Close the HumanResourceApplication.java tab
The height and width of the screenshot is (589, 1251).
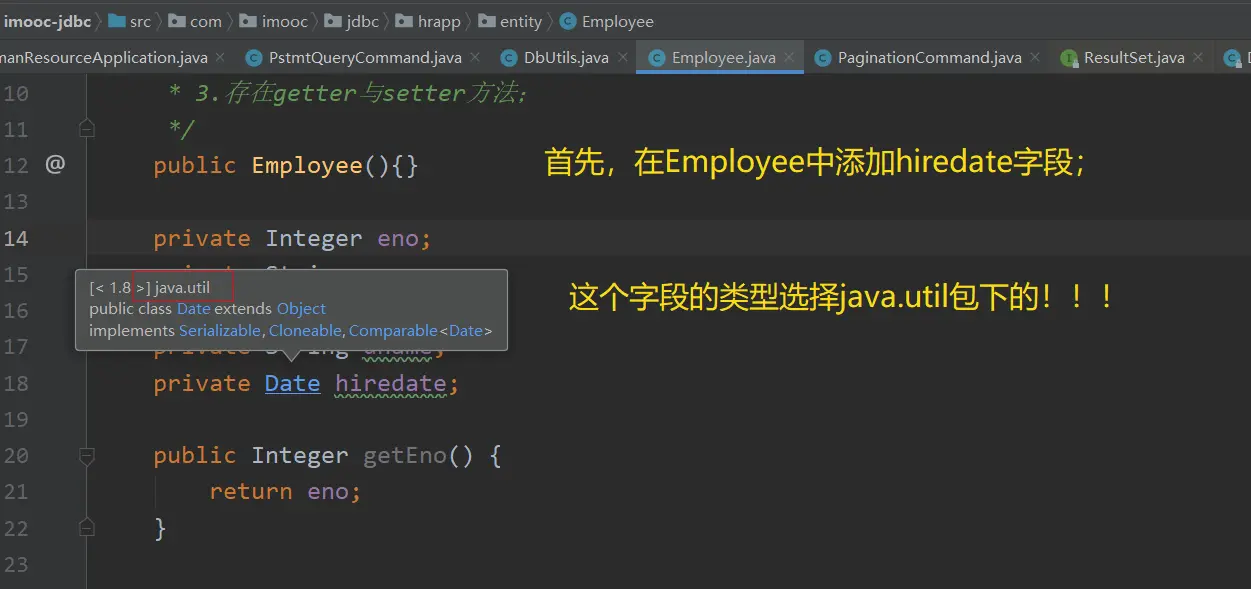pos(220,58)
